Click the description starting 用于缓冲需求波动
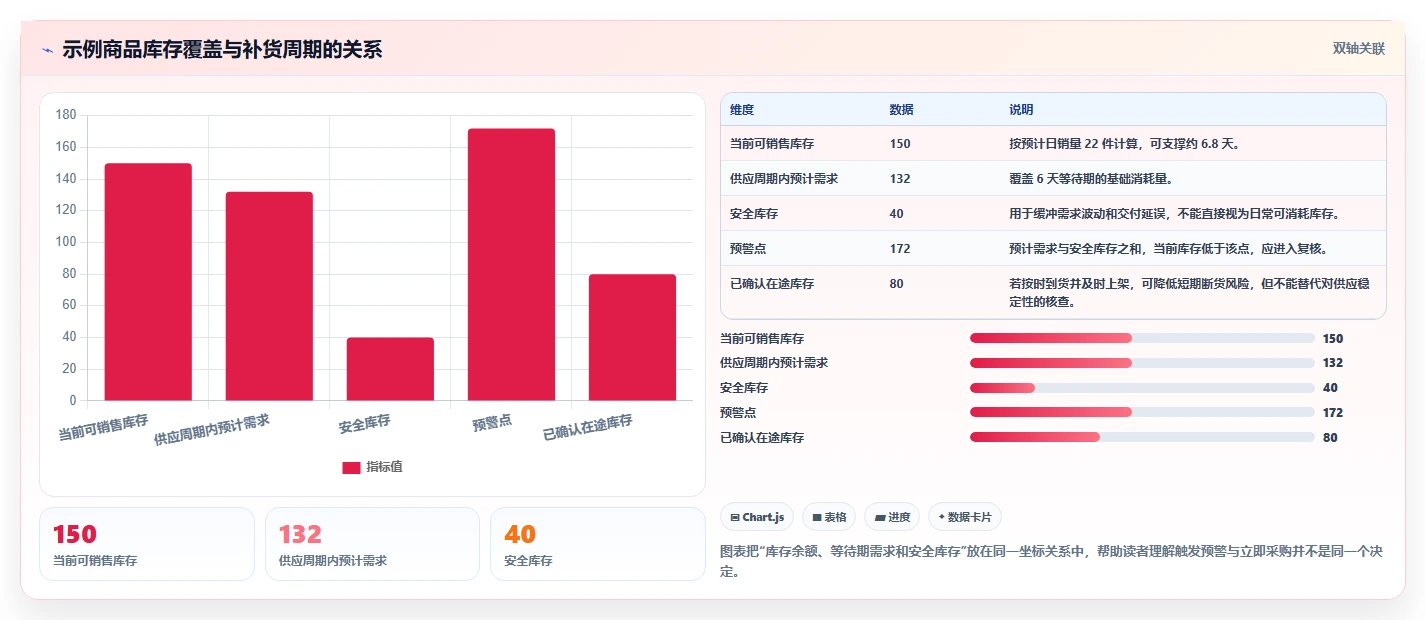 coord(1174,214)
